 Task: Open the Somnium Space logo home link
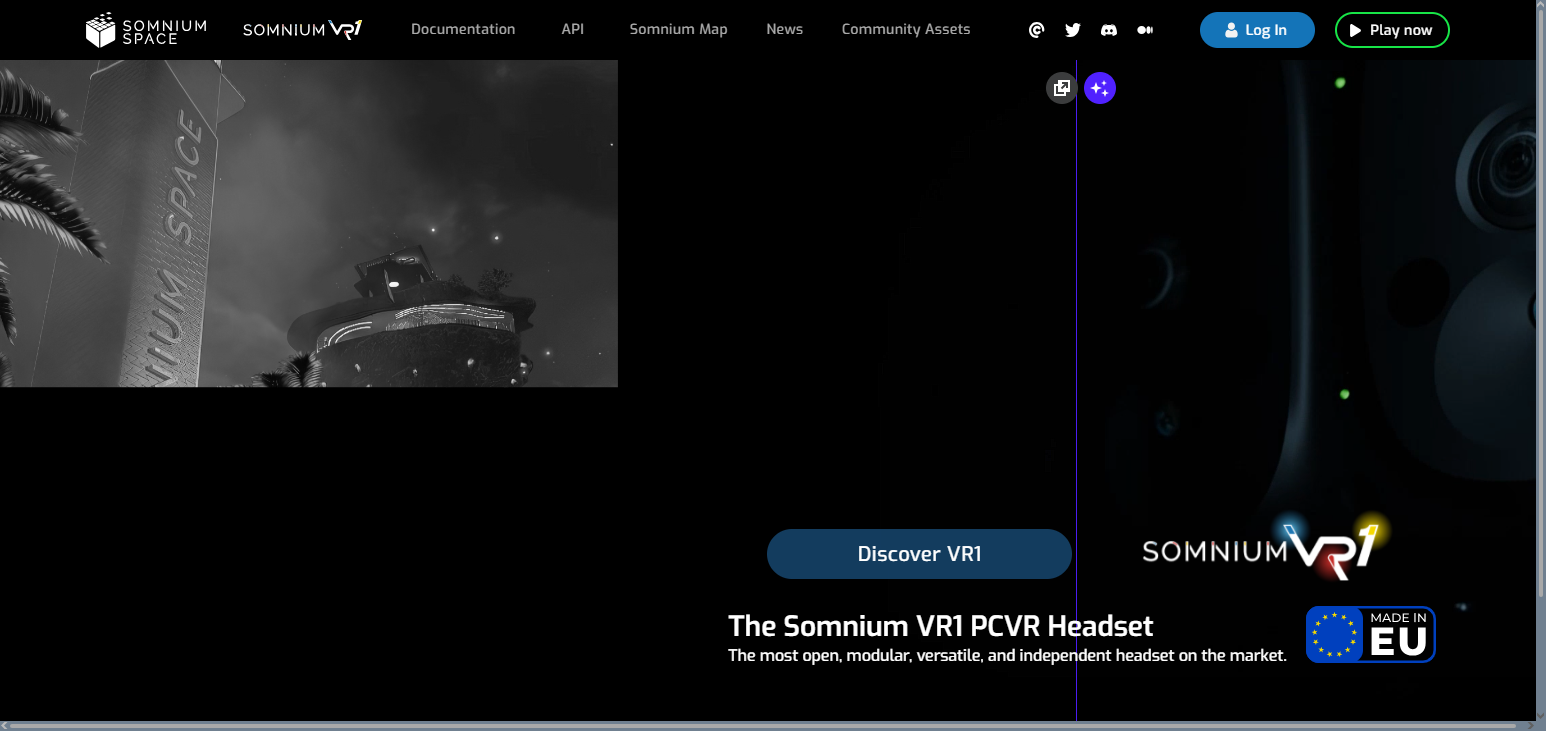(x=146, y=30)
